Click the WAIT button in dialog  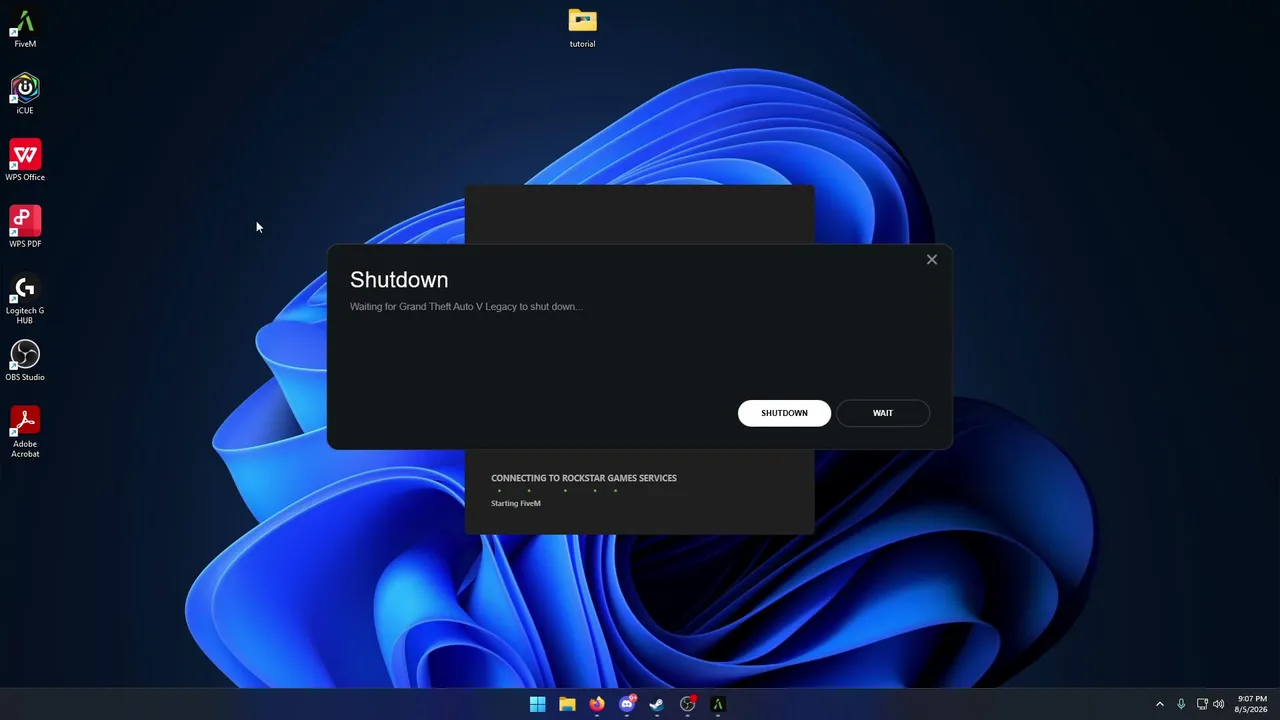click(883, 413)
